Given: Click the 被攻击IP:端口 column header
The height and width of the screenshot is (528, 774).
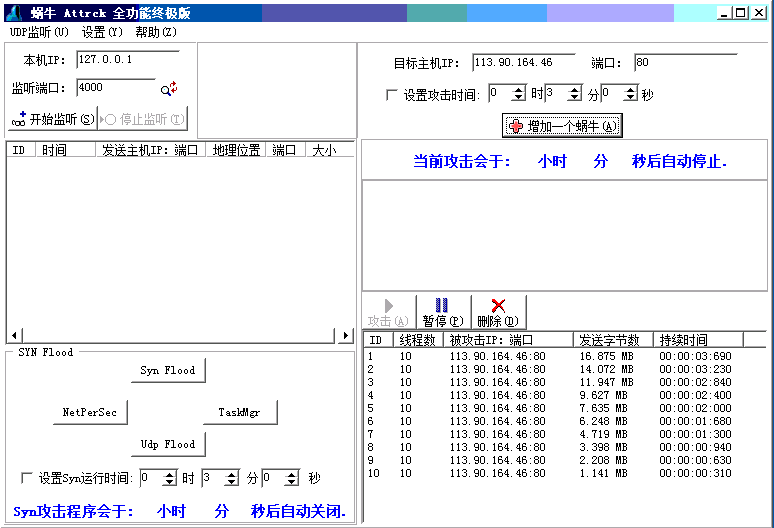Looking at the screenshot, I should tap(508, 340).
